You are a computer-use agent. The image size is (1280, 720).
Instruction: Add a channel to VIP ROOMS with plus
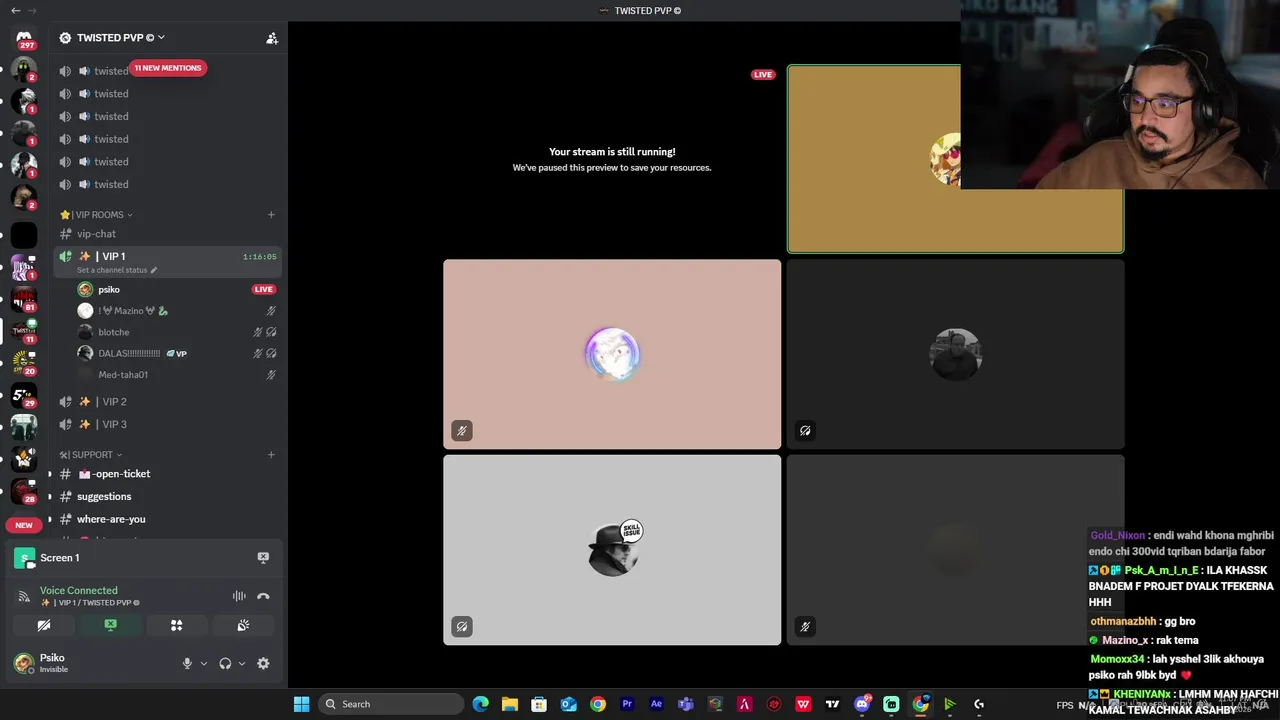point(271,214)
